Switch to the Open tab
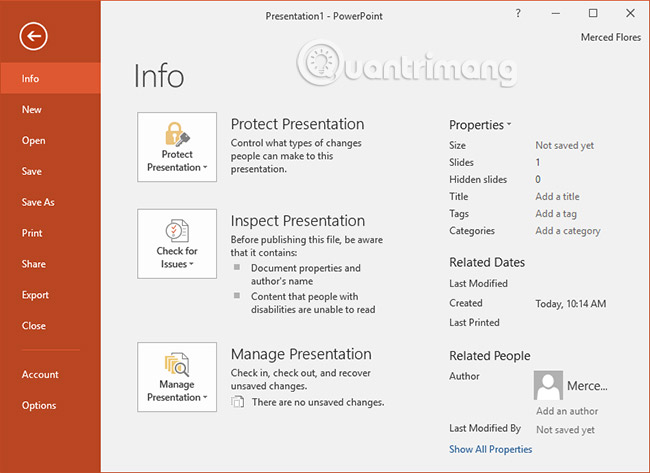 point(51,141)
